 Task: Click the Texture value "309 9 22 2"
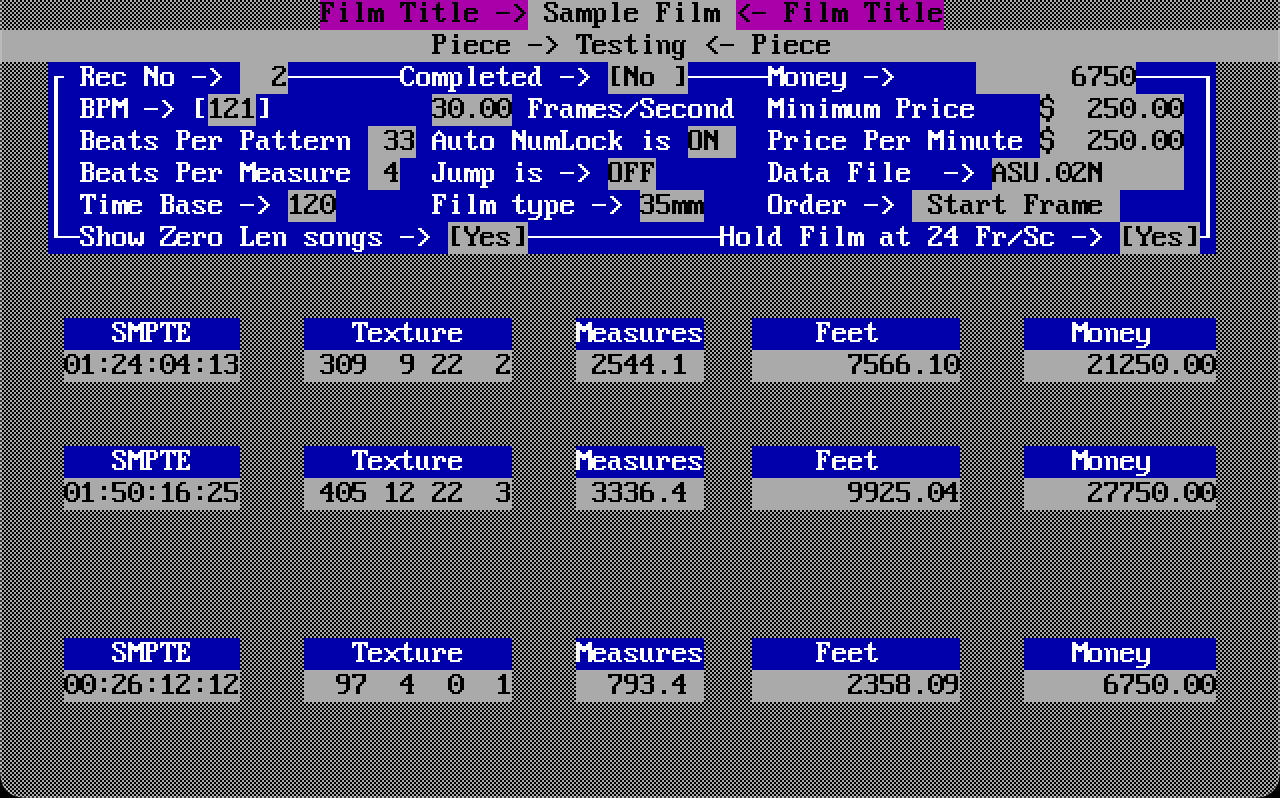pyautogui.click(x=408, y=366)
